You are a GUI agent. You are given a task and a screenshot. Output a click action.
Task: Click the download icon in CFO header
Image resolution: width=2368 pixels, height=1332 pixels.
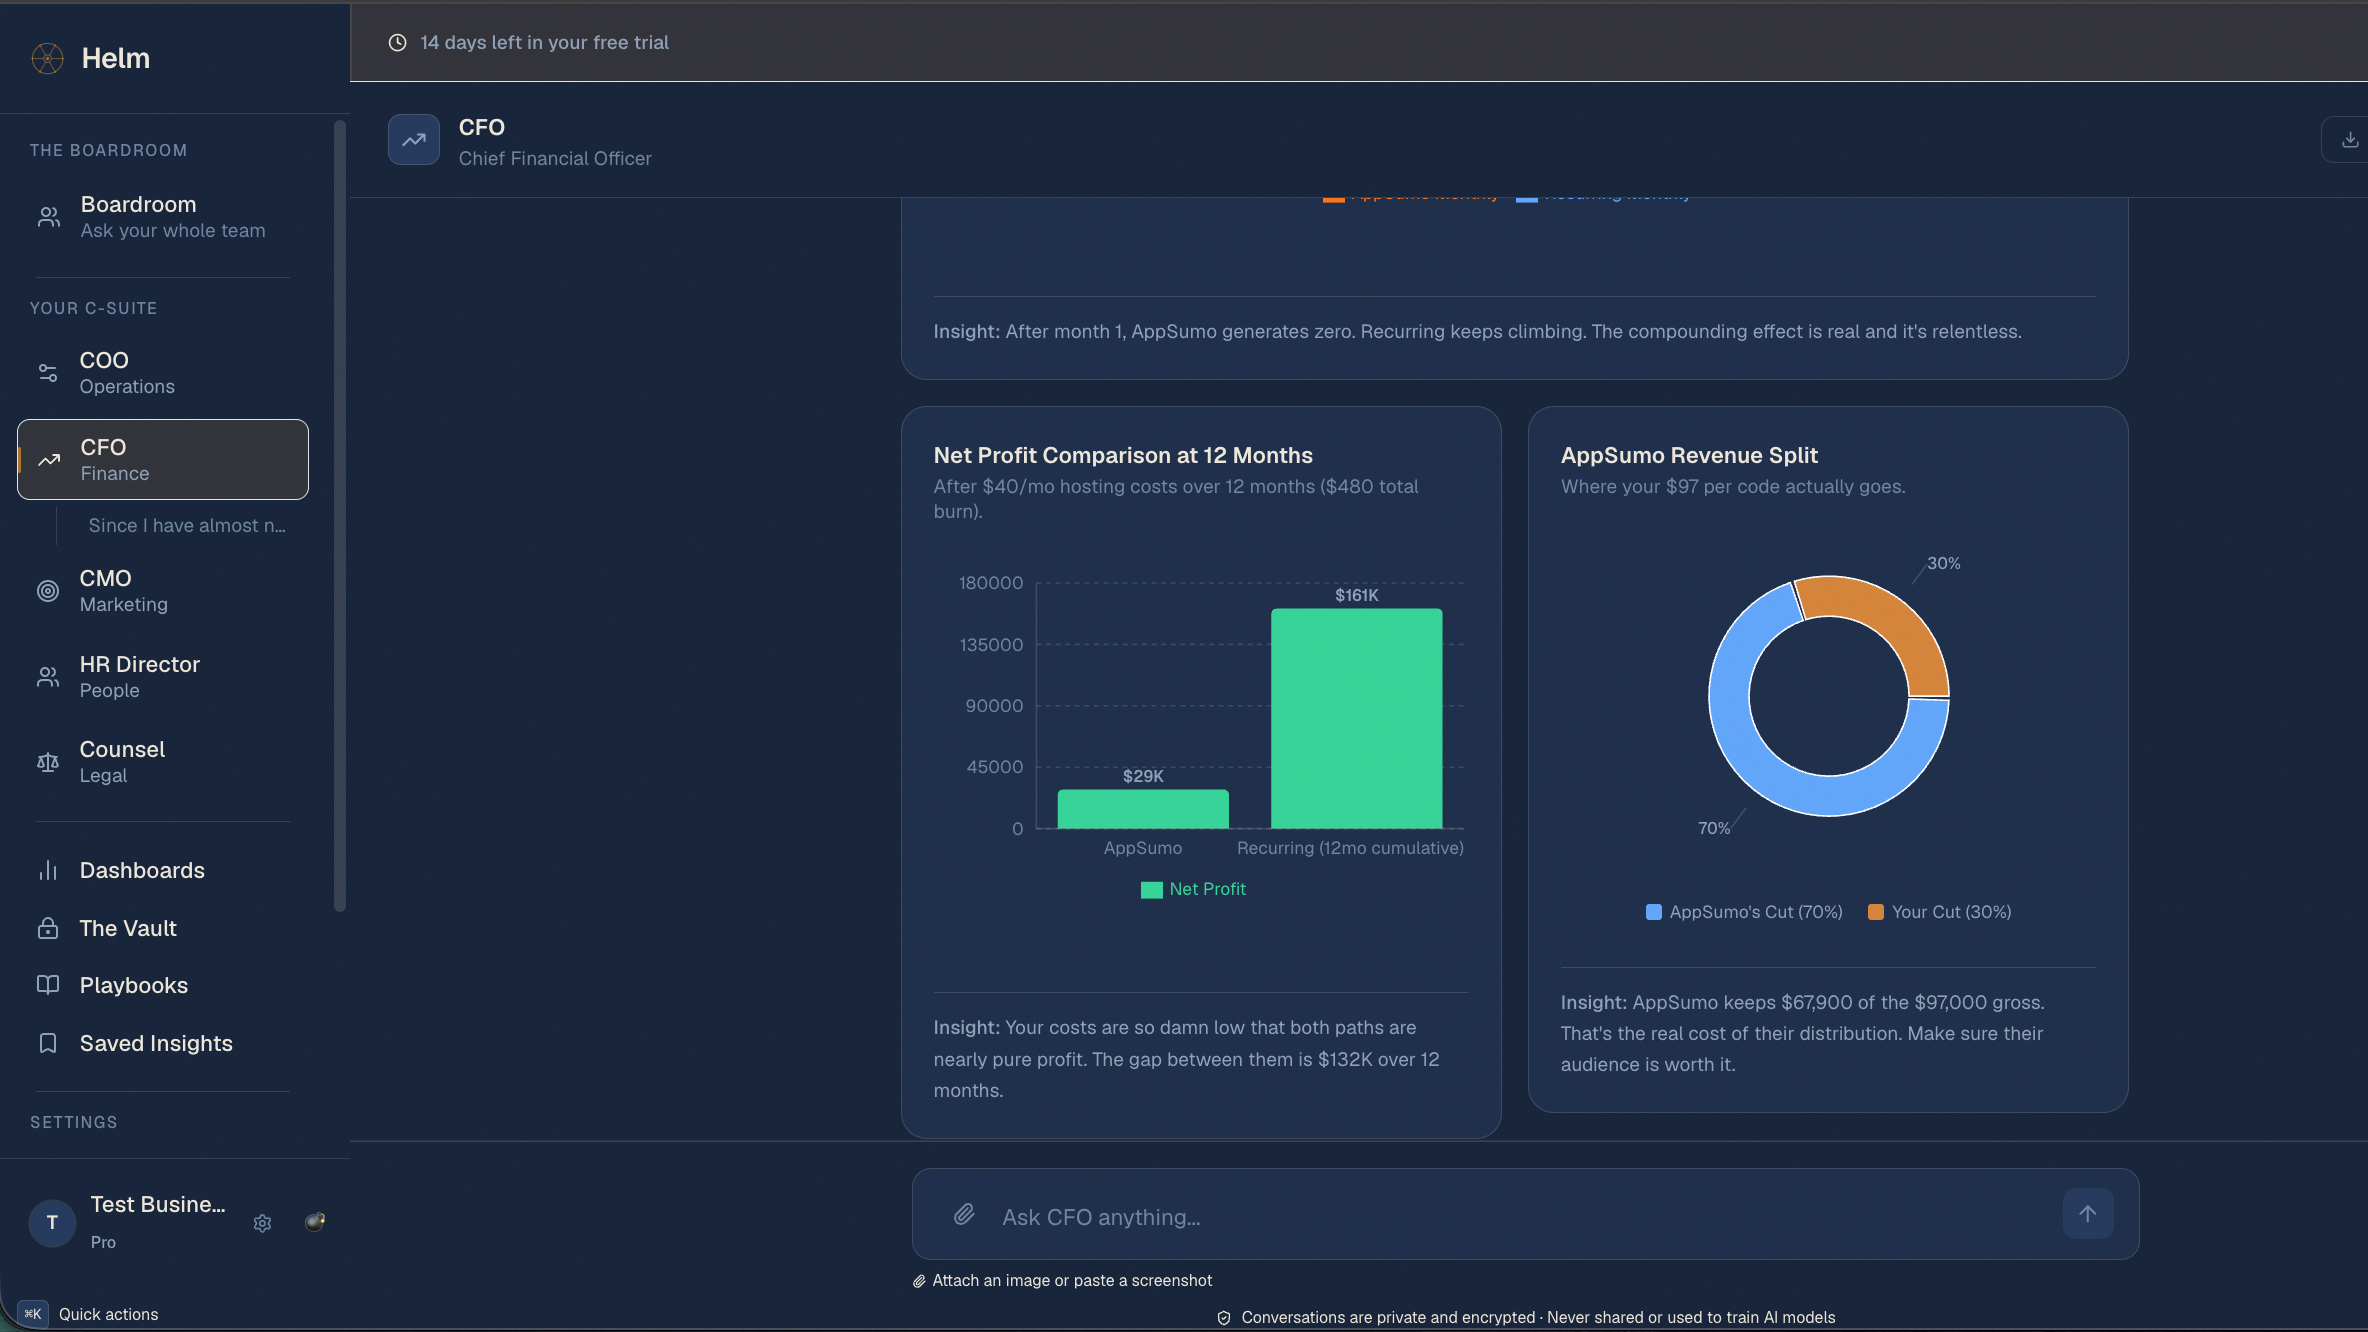(2350, 140)
